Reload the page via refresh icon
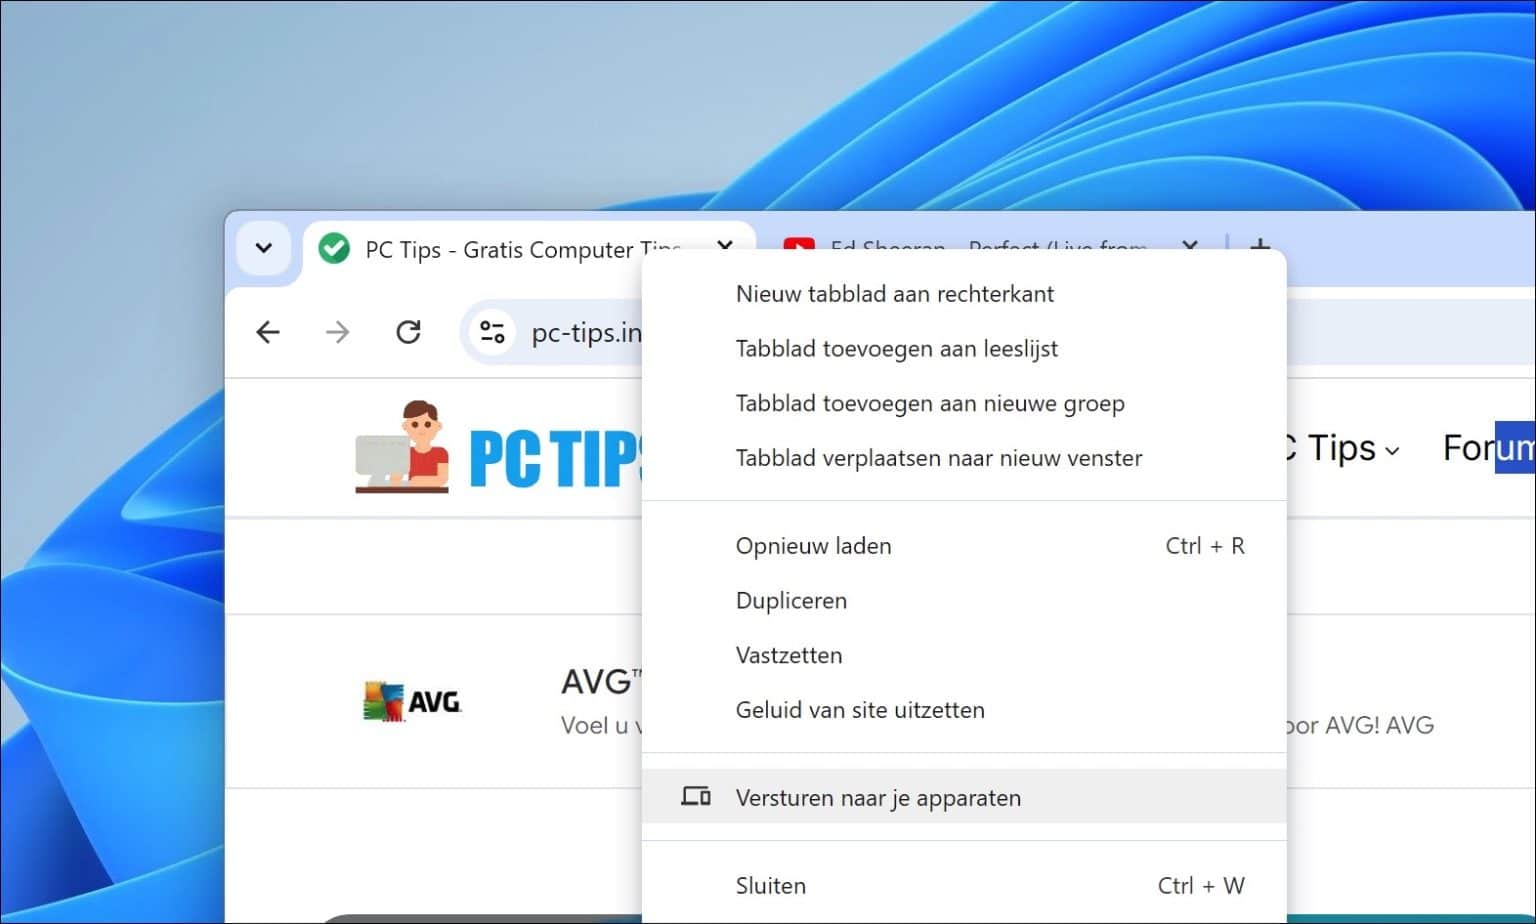This screenshot has height=924, width=1536. (x=408, y=332)
